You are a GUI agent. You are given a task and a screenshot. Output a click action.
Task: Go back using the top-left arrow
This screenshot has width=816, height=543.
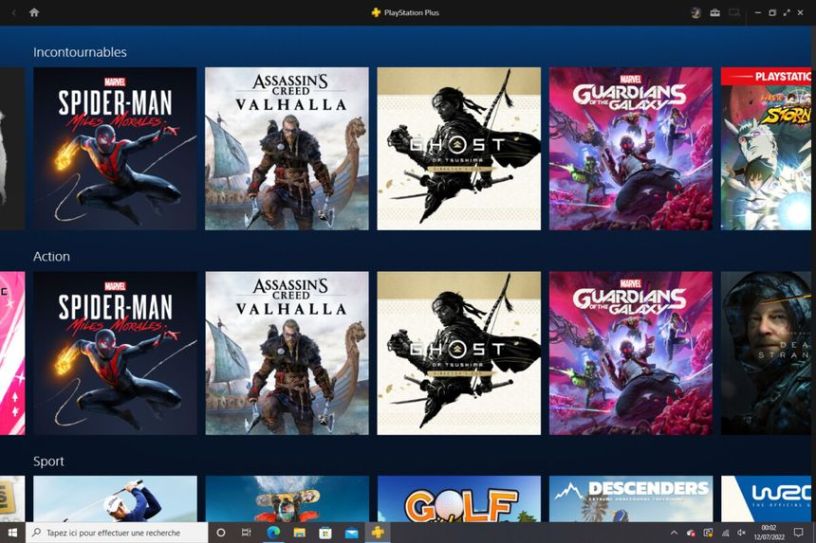[13, 12]
